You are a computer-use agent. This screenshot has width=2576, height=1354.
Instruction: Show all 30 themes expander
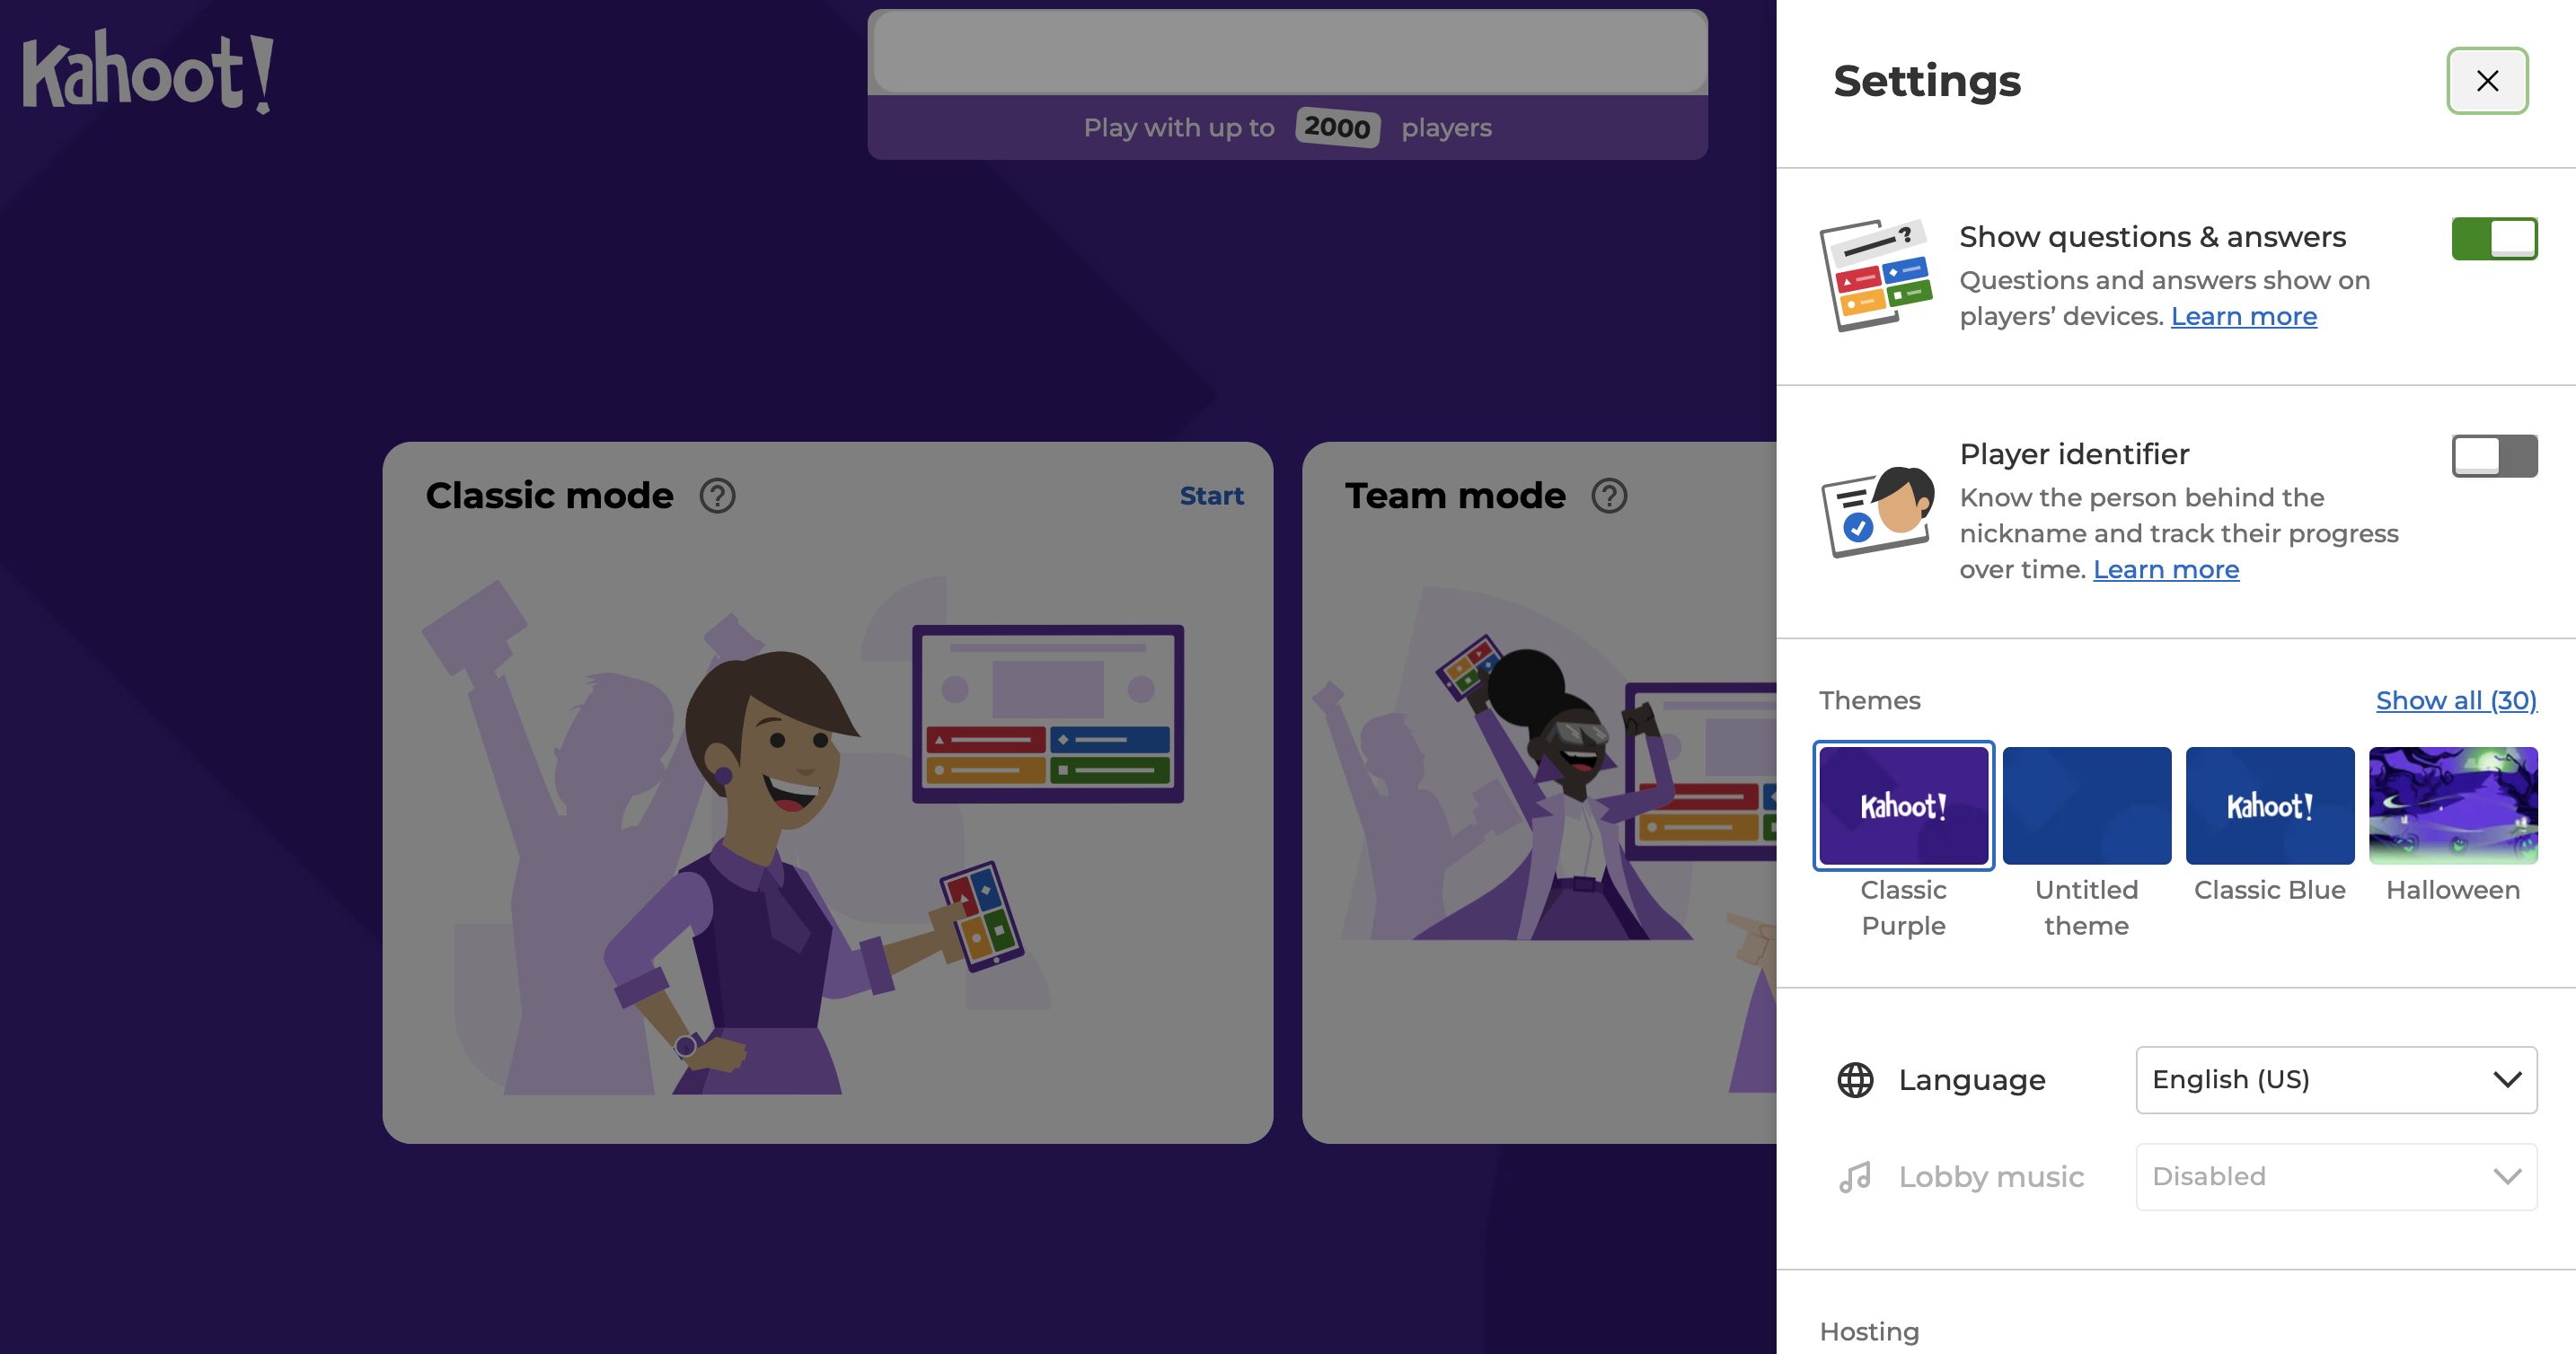[2455, 700]
